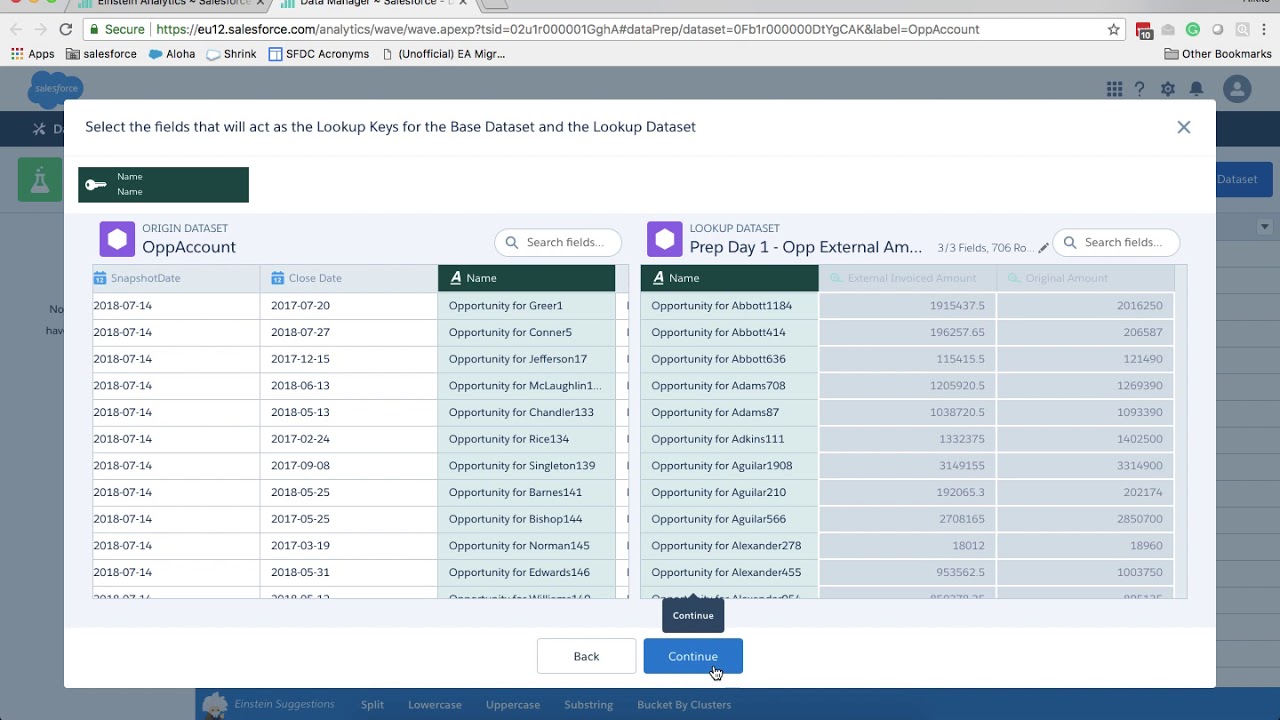
Task: Select the Close Date column header
Action: 348,278
